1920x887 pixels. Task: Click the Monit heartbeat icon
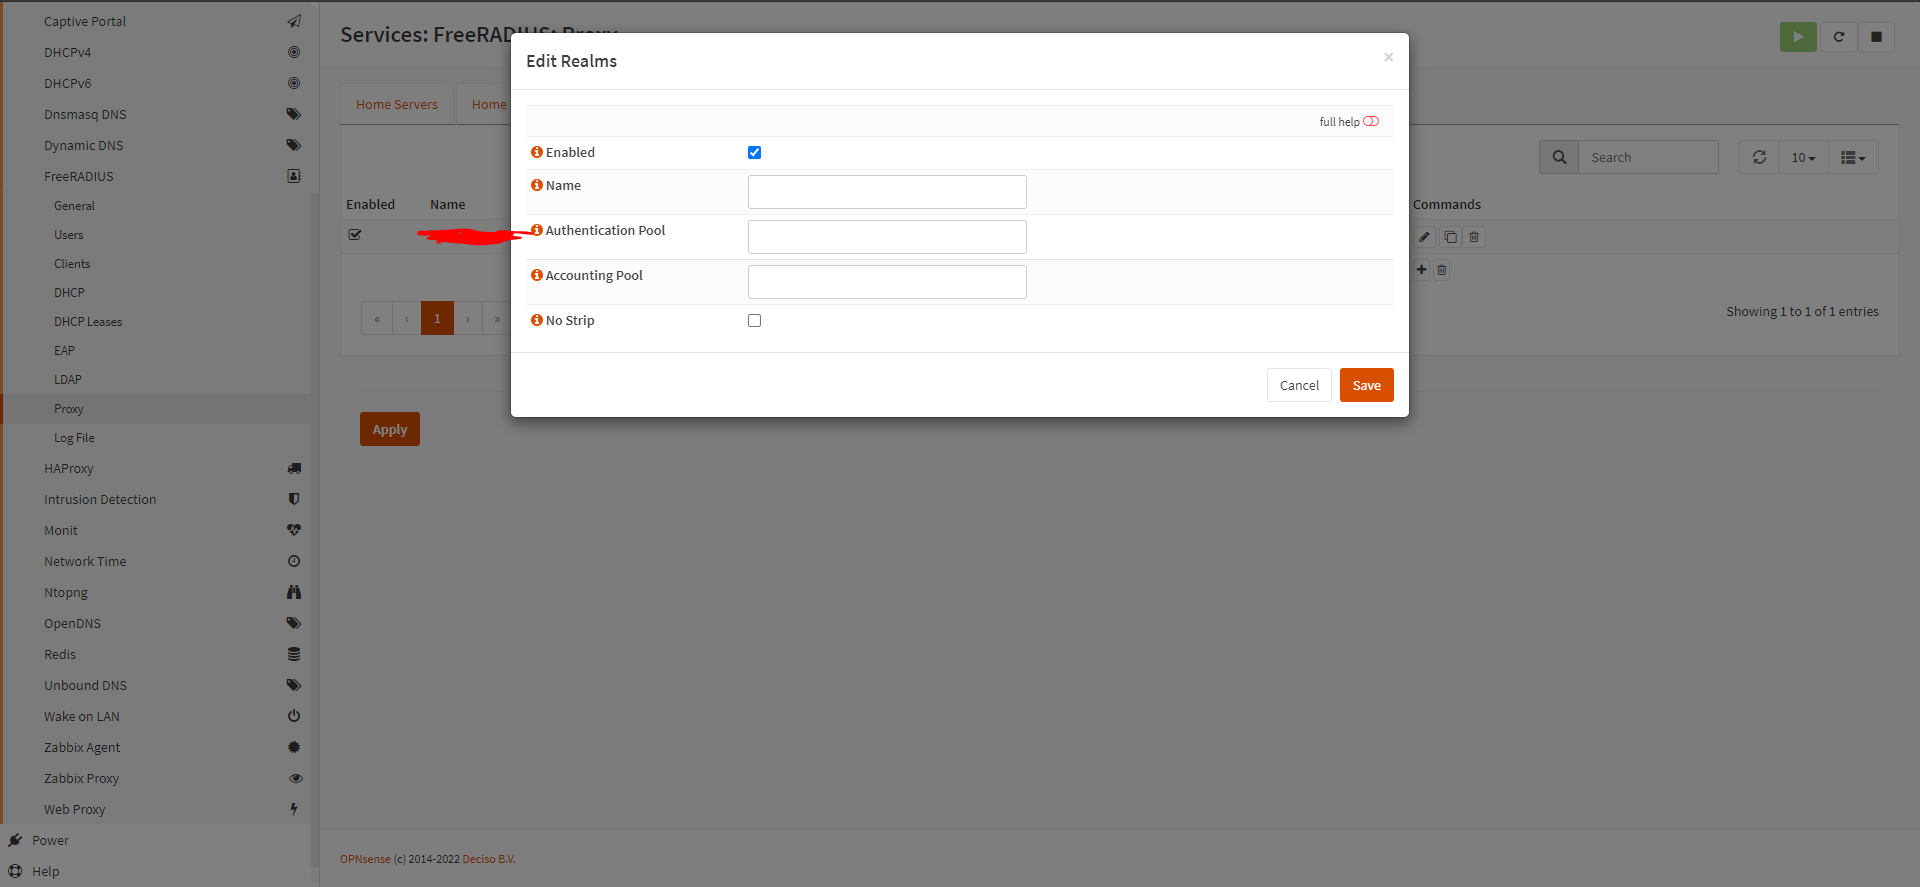294,530
